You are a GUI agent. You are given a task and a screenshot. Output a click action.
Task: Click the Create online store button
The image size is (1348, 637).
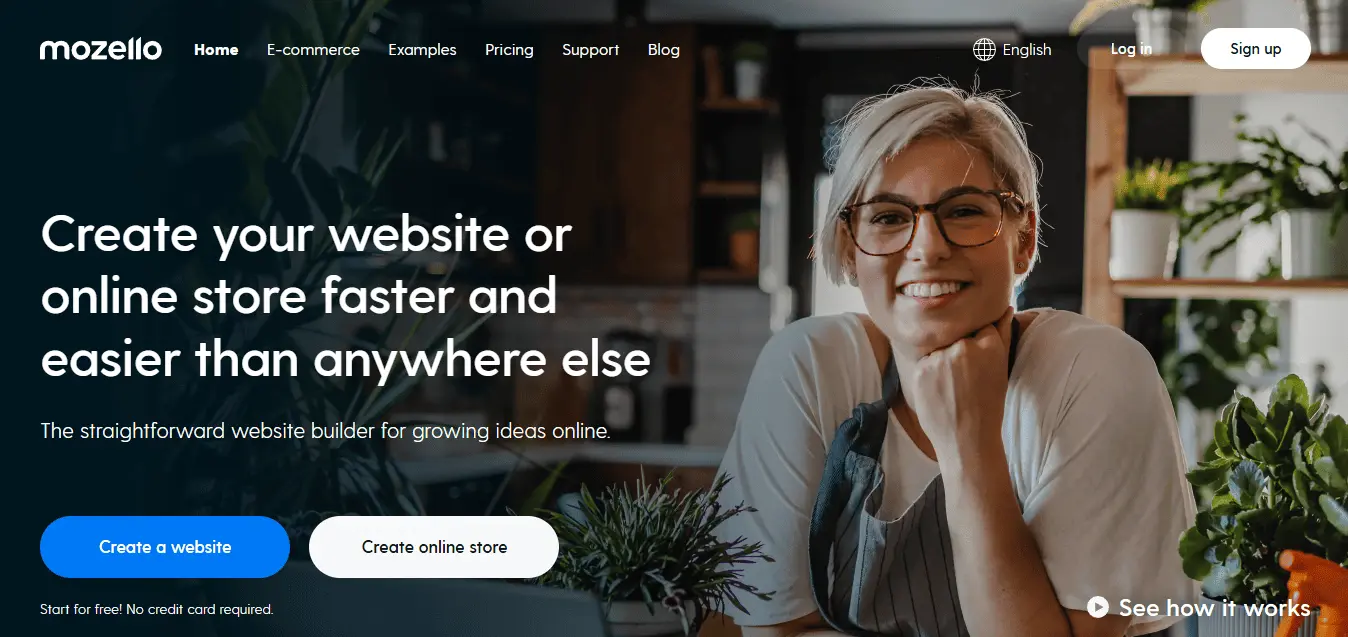(434, 547)
